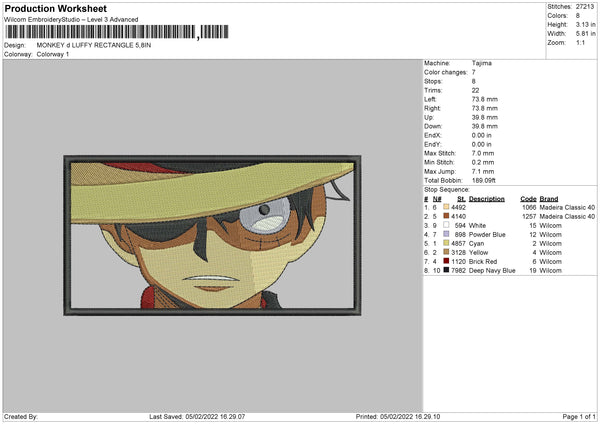This screenshot has width=600, height=424.
Task: Click the Trims value '22'
Action: [475, 90]
